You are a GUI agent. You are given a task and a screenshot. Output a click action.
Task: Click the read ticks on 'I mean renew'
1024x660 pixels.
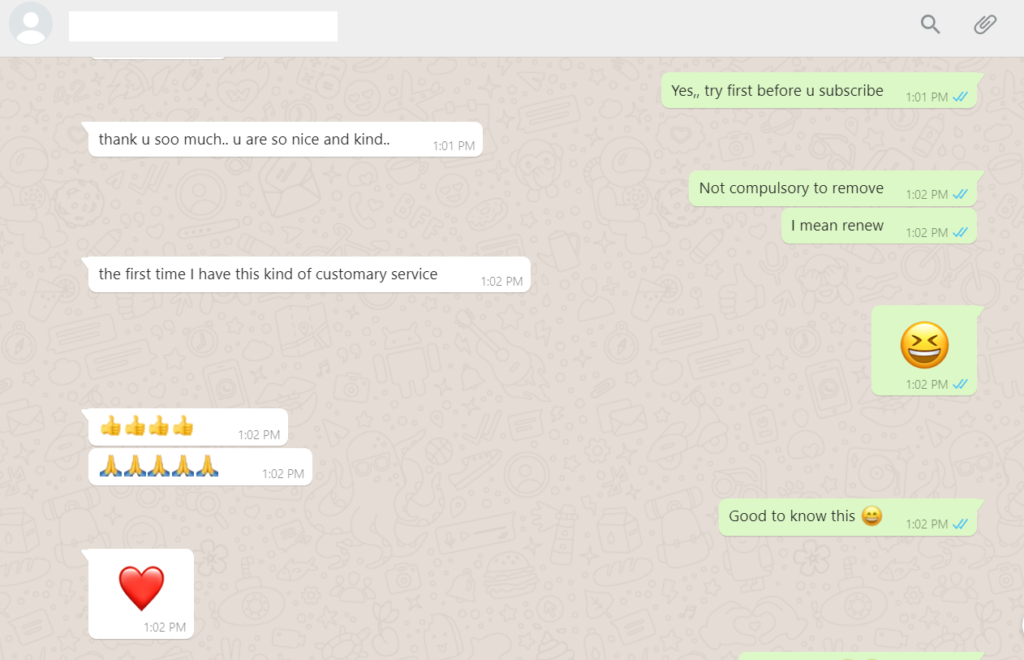[960, 232]
